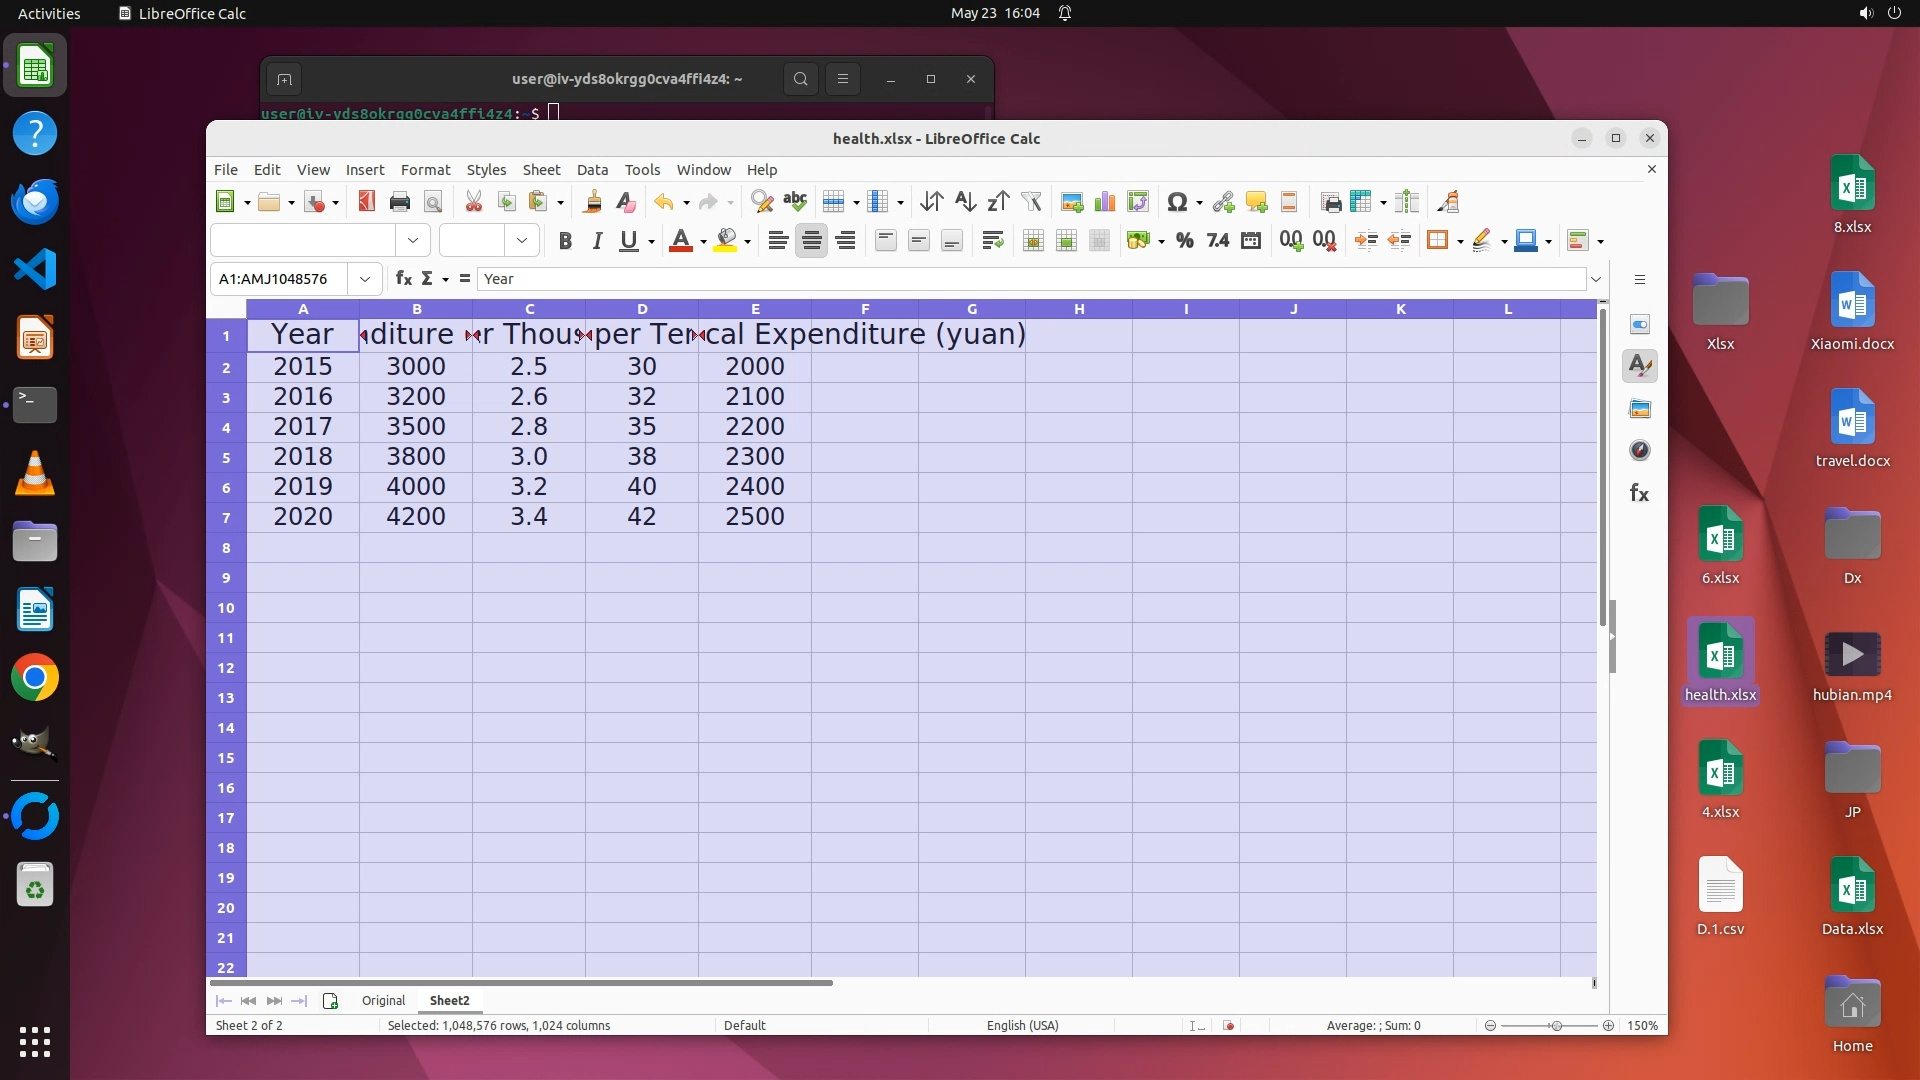This screenshot has width=1920, height=1080.
Task: Click the formula input line
Action: (1030, 279)
